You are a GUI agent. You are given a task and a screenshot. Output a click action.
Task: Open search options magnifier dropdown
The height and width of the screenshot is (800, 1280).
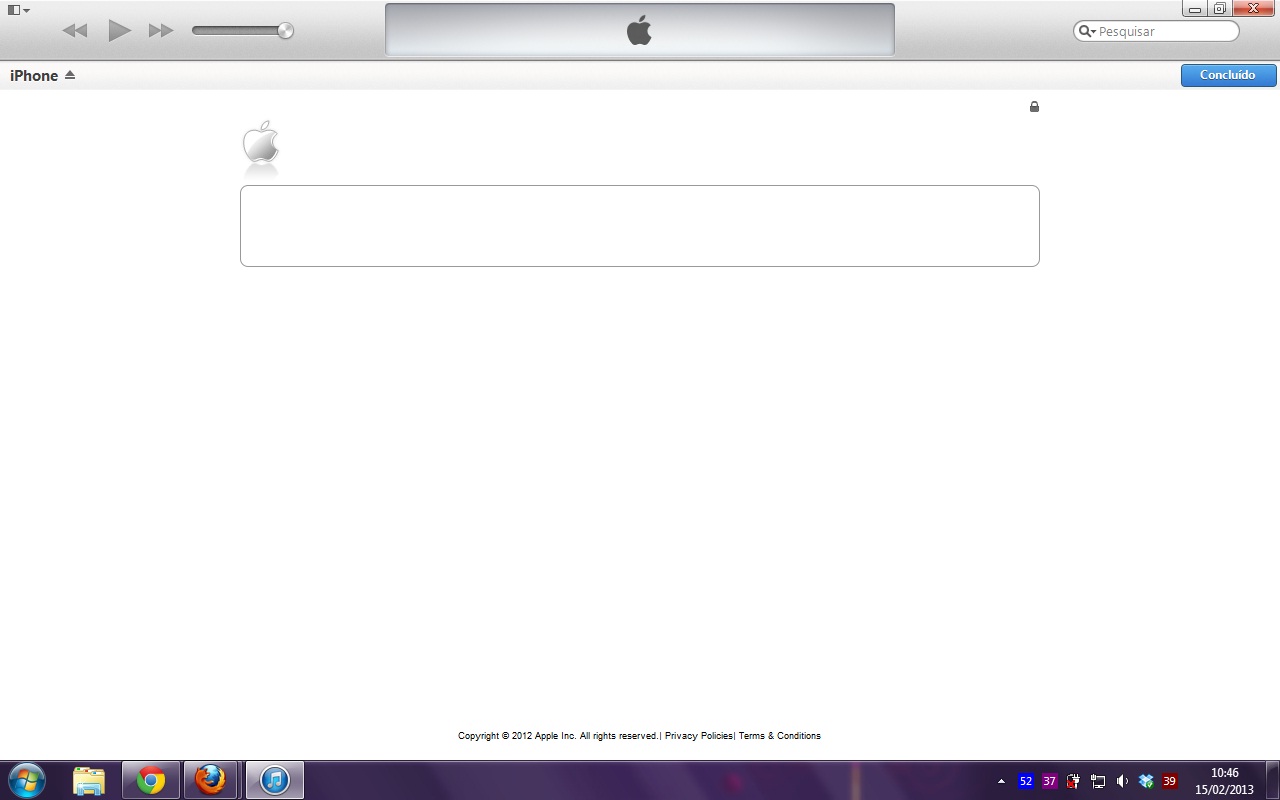tap(1087, 31)
